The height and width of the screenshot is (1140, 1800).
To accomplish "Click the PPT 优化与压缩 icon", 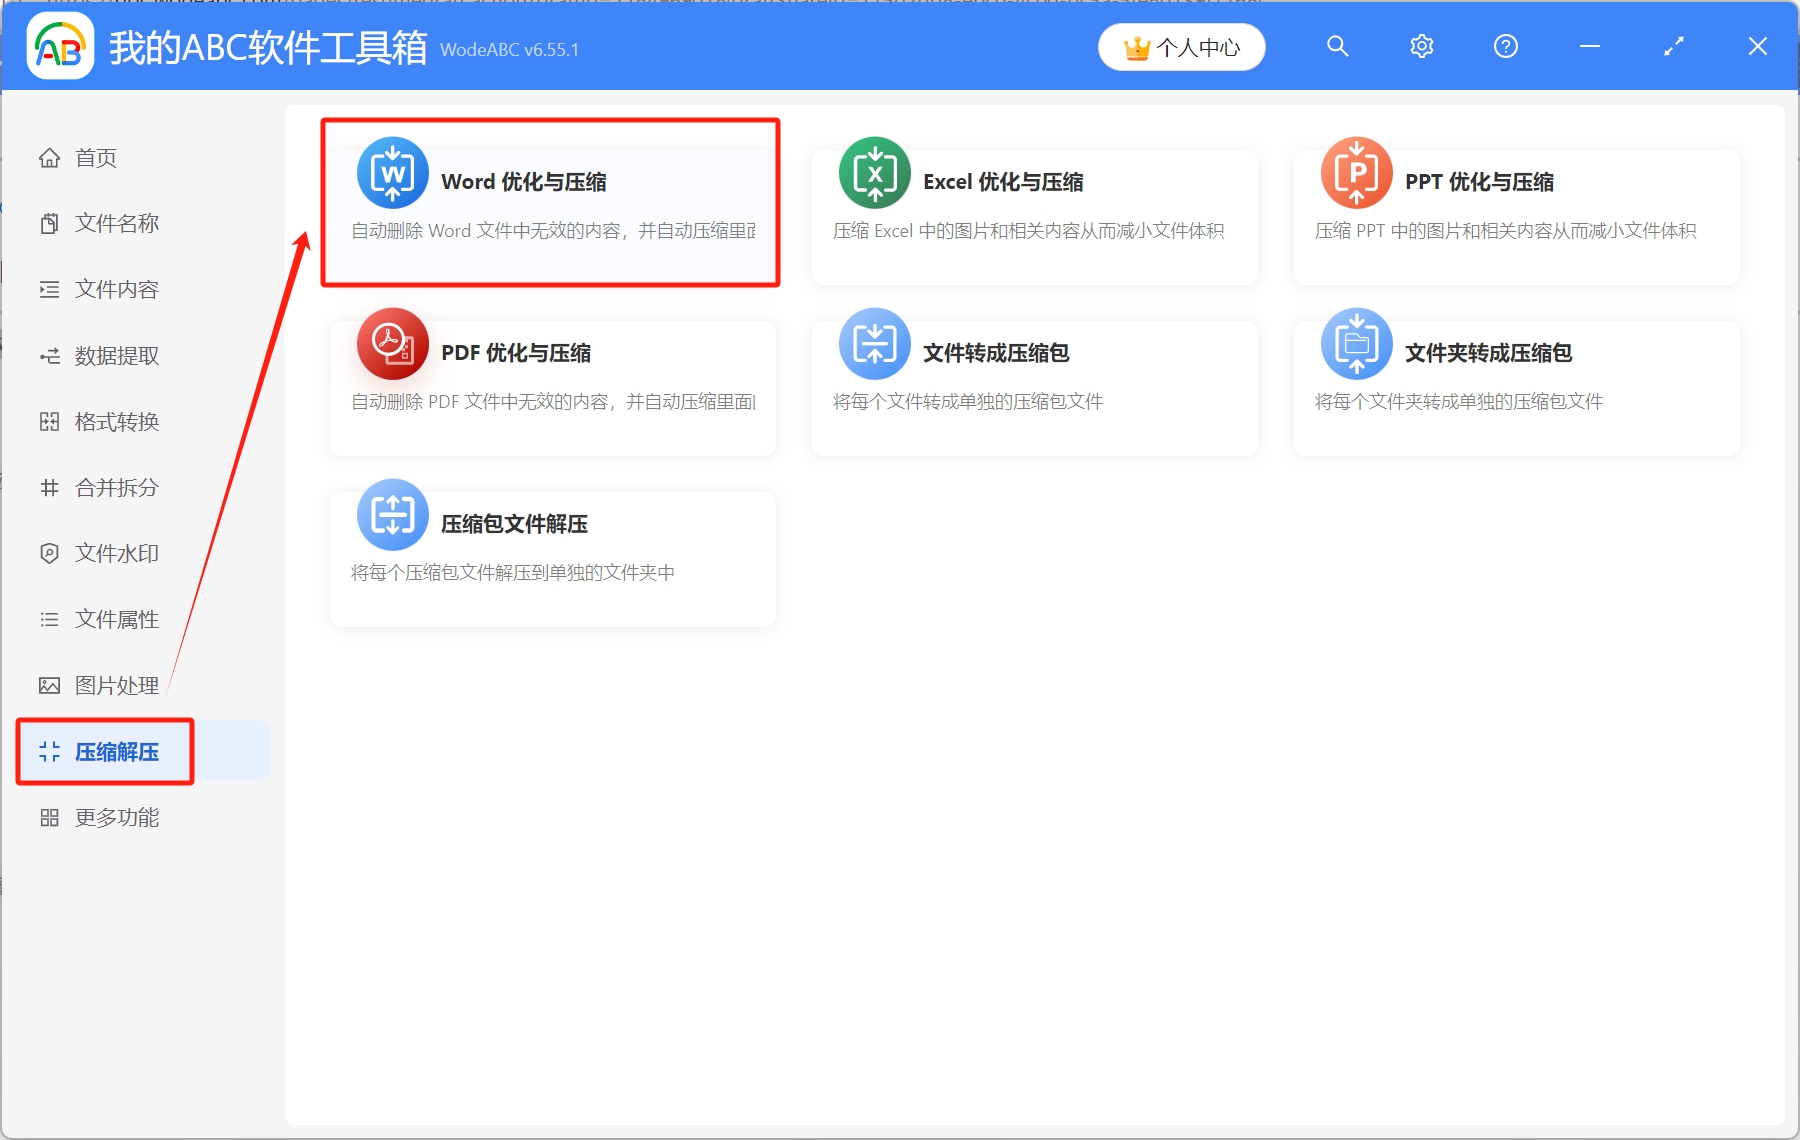I will pyautogui.click(x=1357, y=173).
